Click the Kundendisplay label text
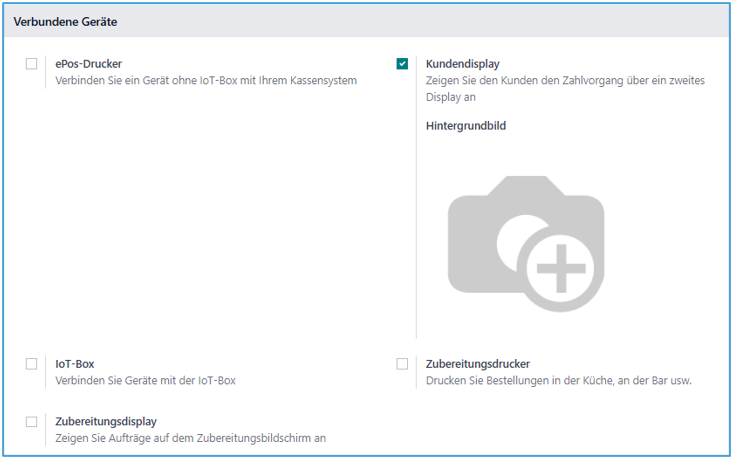This screenshot has height=459, width=733. [462, 64]
